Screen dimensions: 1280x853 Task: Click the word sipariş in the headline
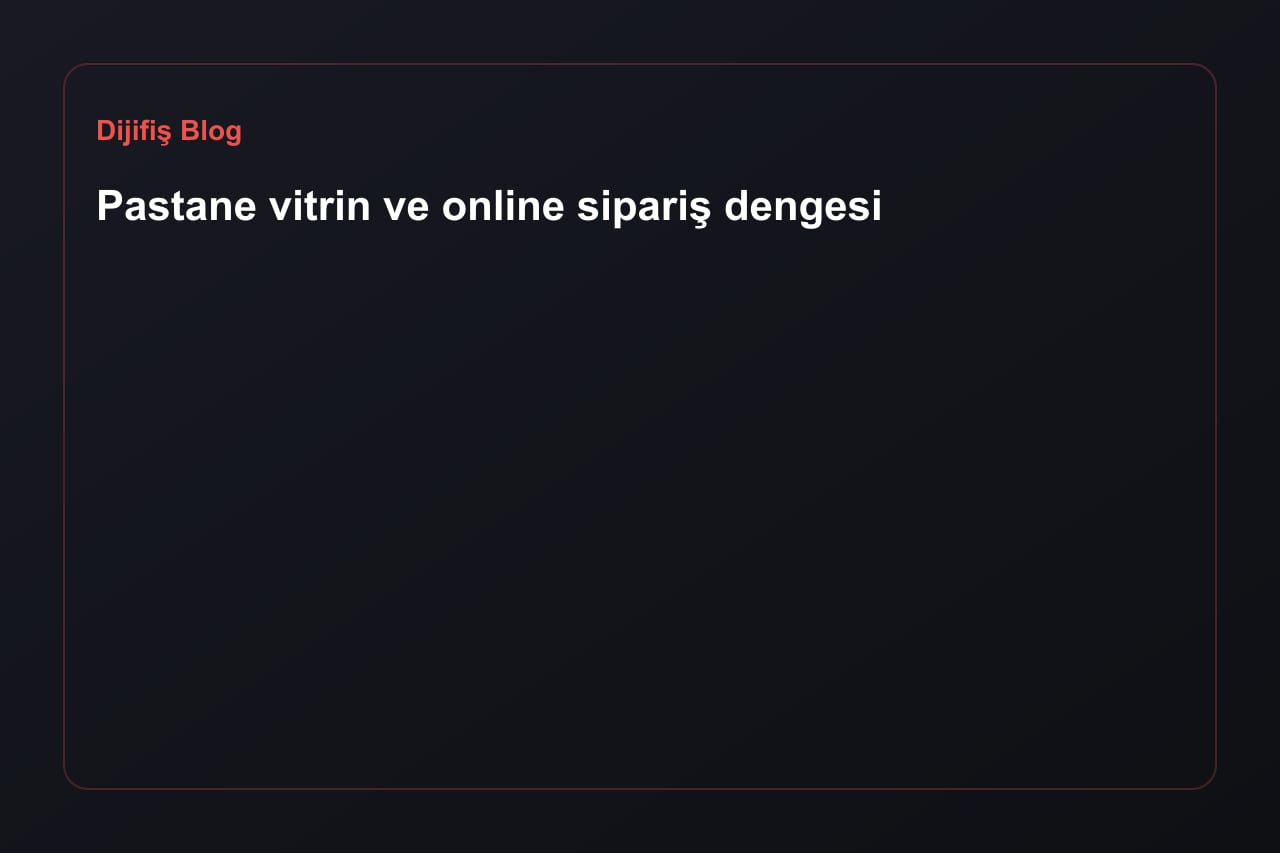click(x=645, y=208)
